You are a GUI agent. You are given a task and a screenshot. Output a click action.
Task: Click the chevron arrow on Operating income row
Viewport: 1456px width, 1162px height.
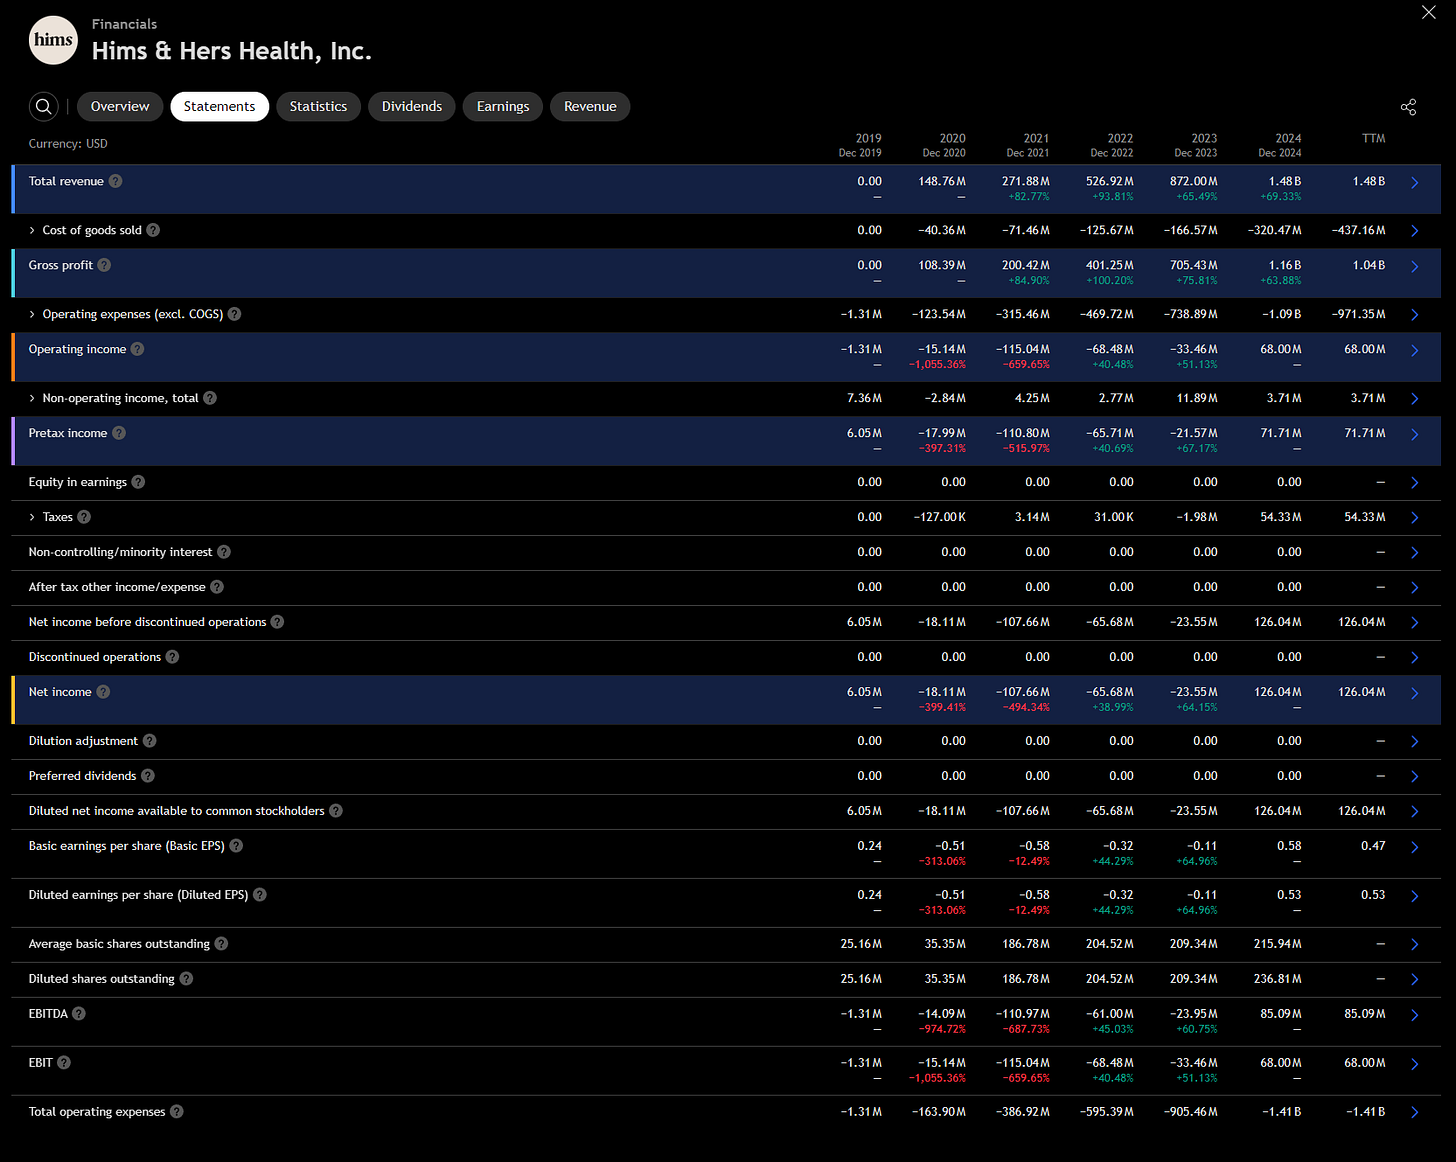tap(1414, 351)
